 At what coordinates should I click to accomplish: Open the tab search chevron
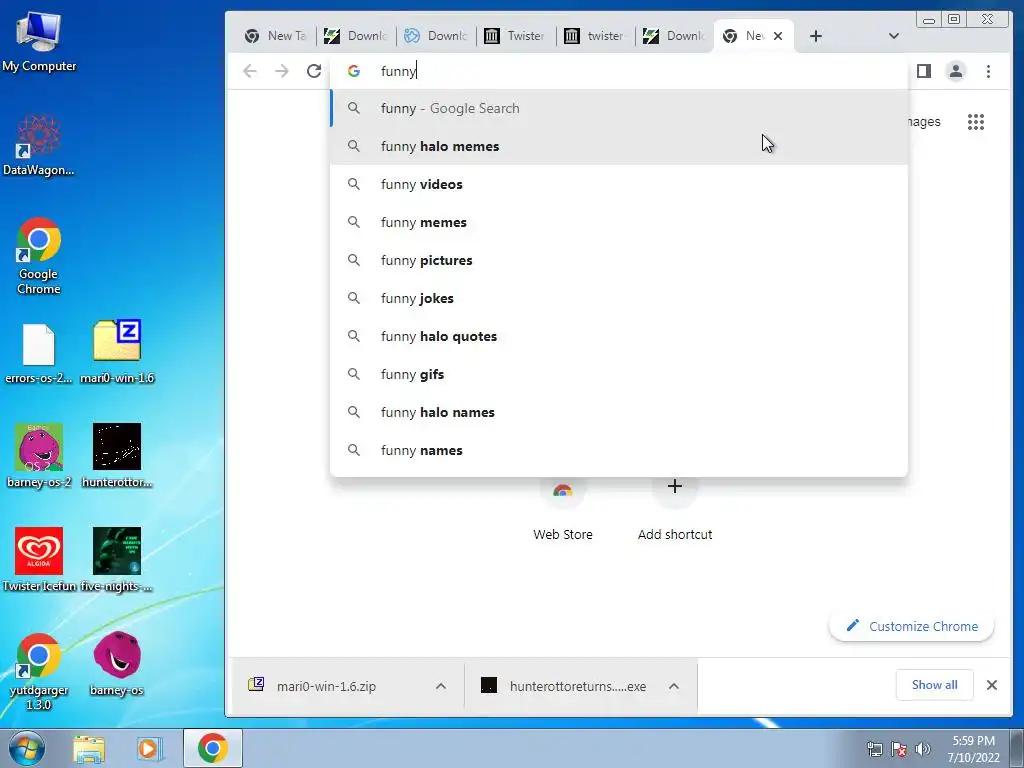[x=894, y=36]
